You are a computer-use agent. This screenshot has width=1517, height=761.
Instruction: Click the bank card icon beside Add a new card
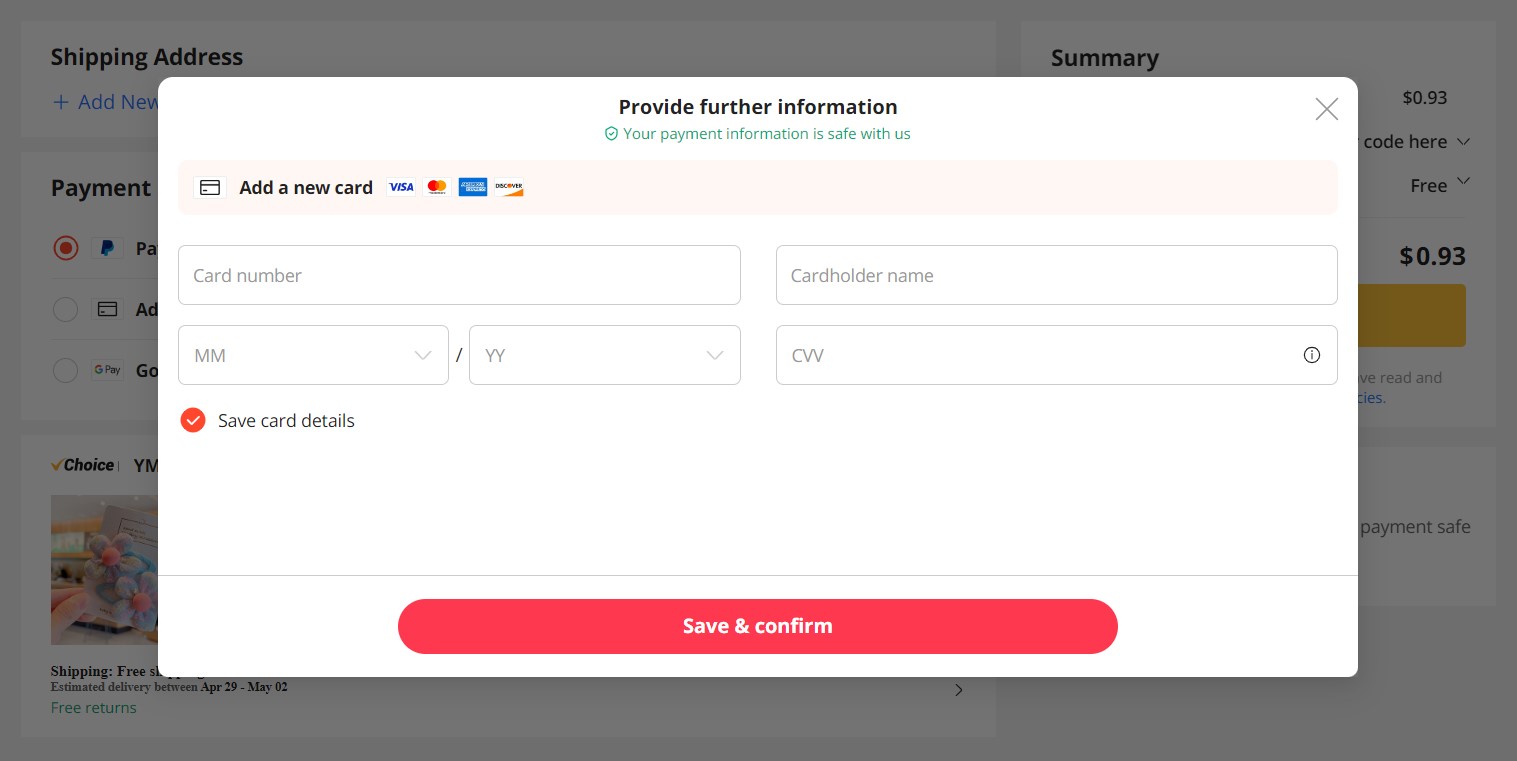tap(210, 187)
